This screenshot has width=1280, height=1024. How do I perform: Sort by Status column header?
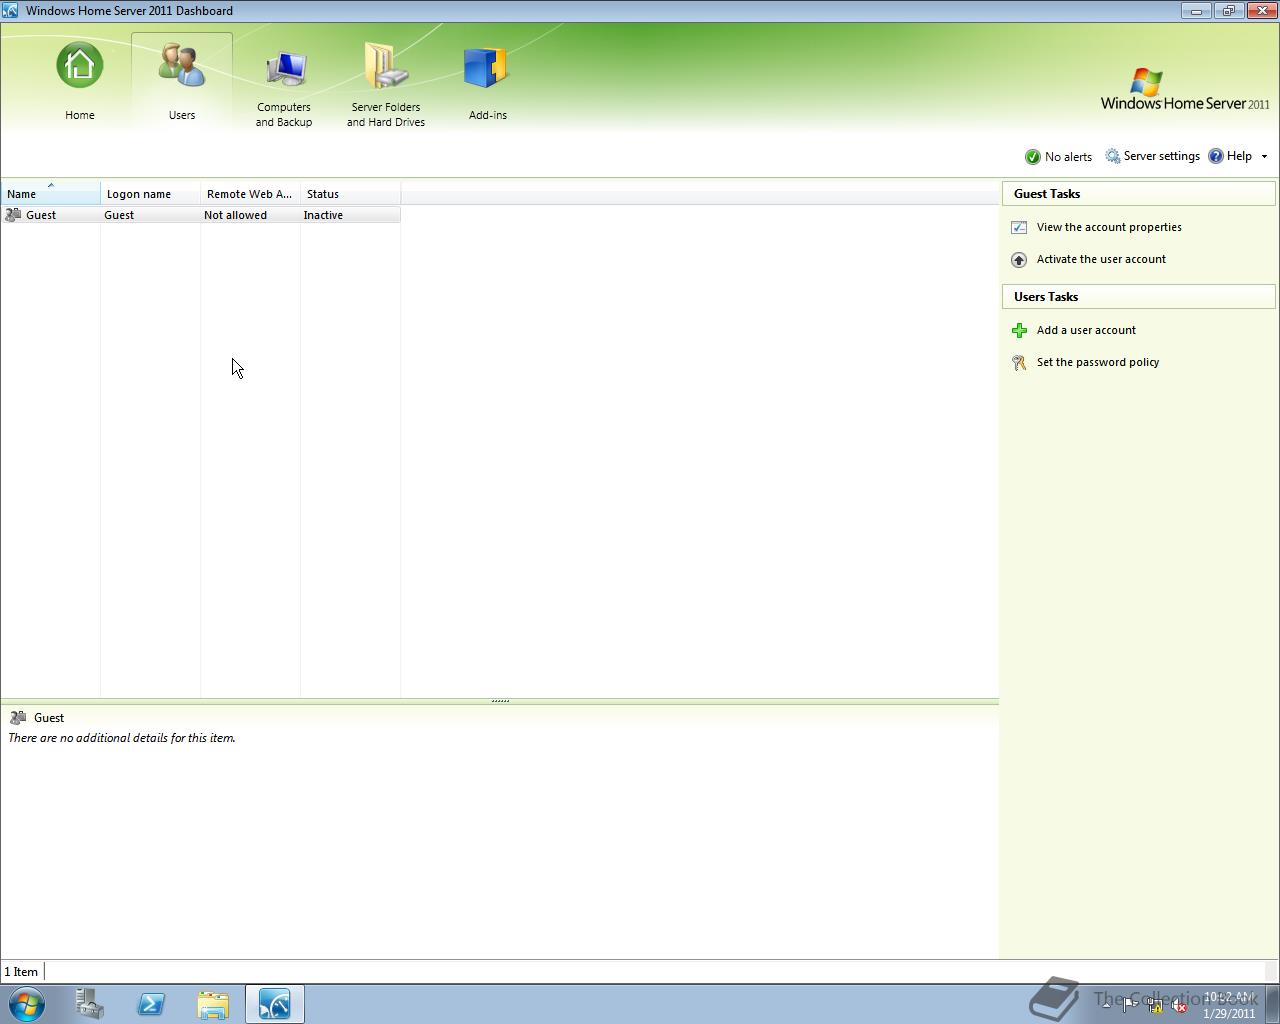point(351,194)
